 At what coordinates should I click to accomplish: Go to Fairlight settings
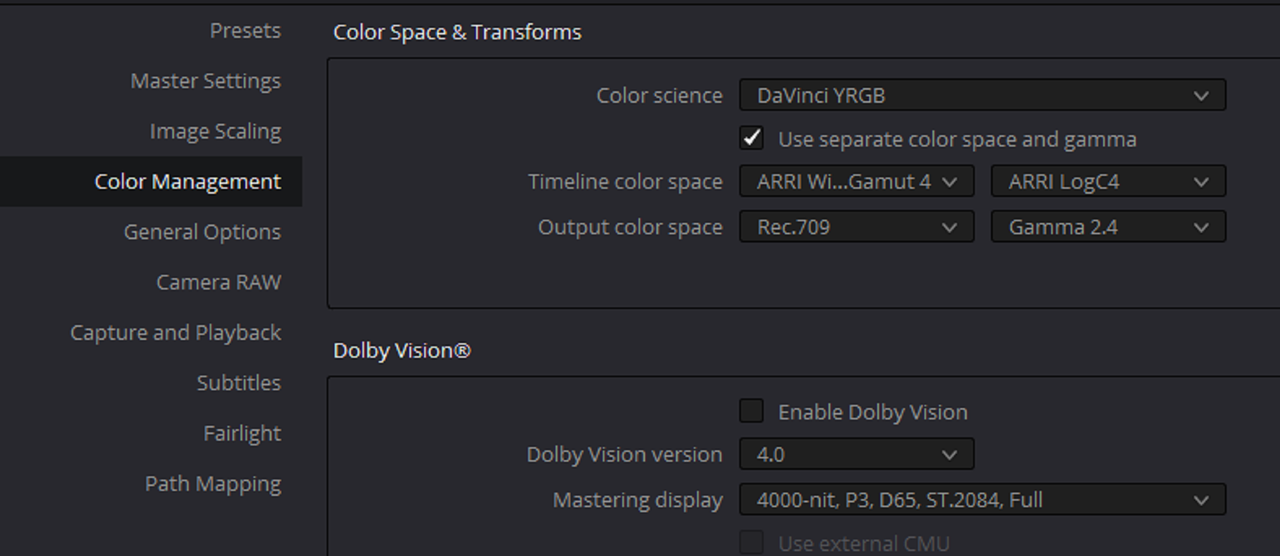click(242, 433)
